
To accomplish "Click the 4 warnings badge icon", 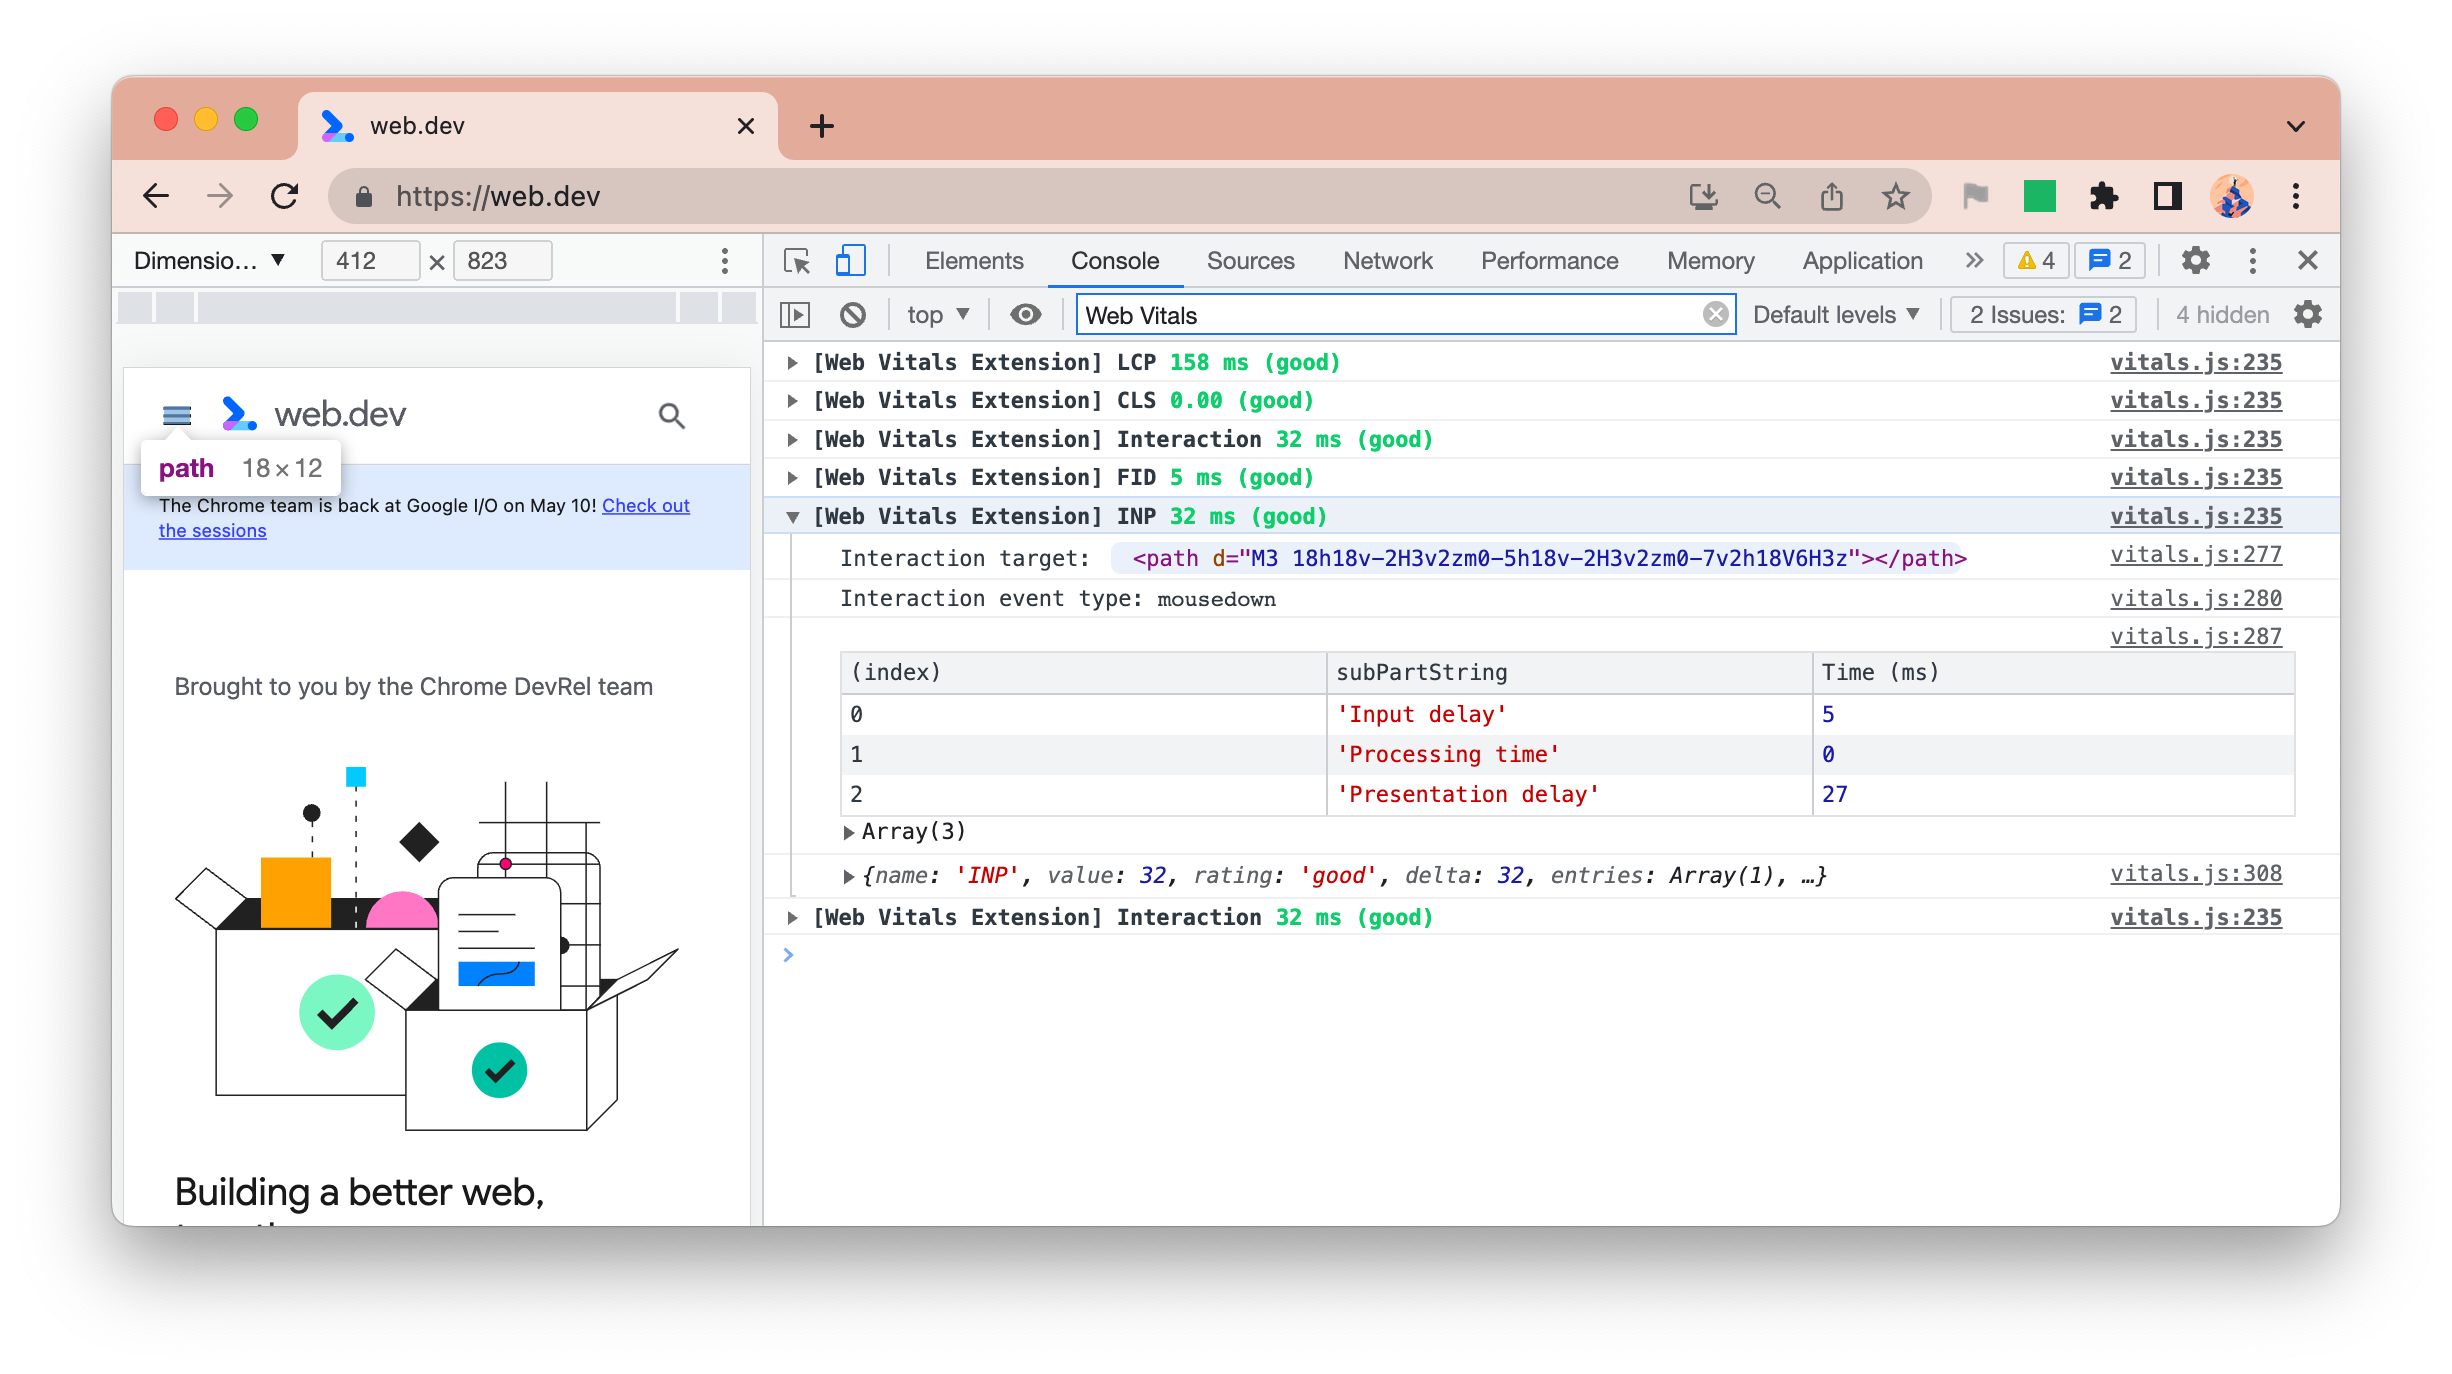I will (2033, 259).
